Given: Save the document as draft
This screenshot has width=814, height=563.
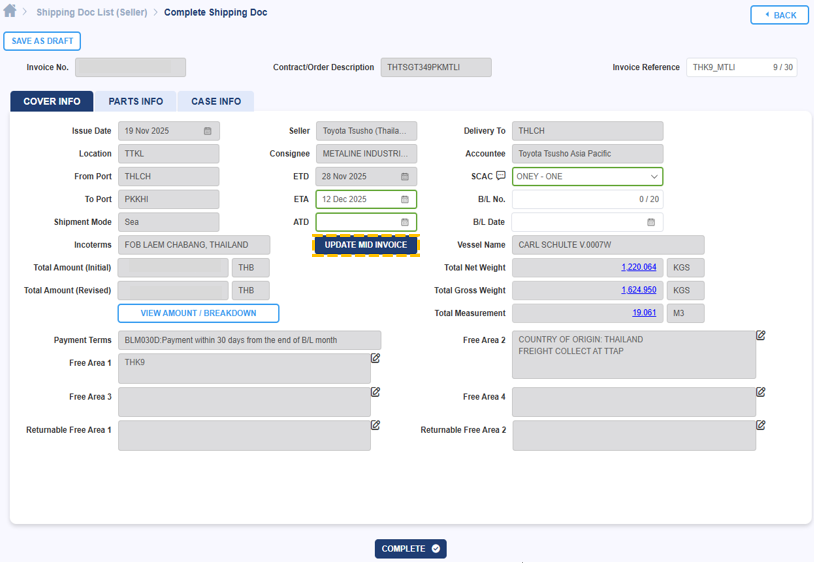Looking at the screenshot, I should coord(42,41).
